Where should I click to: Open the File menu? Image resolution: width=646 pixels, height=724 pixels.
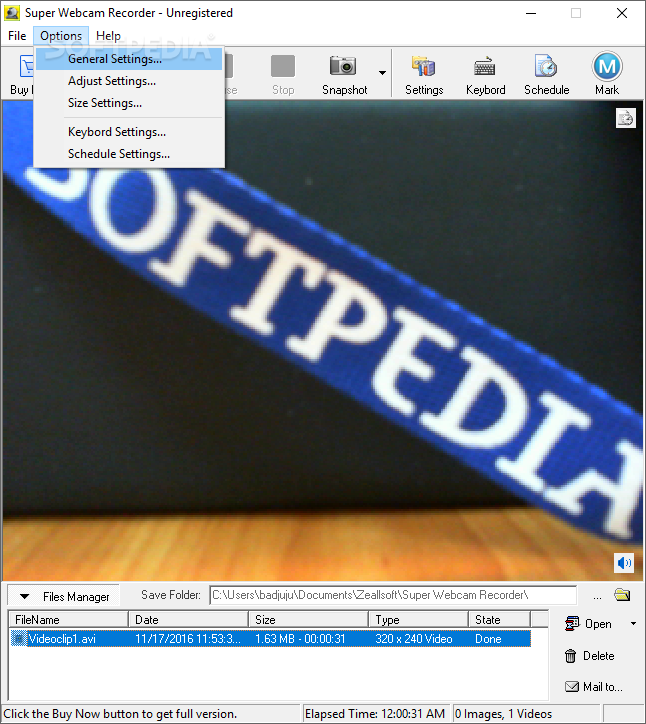pos(17,36)
